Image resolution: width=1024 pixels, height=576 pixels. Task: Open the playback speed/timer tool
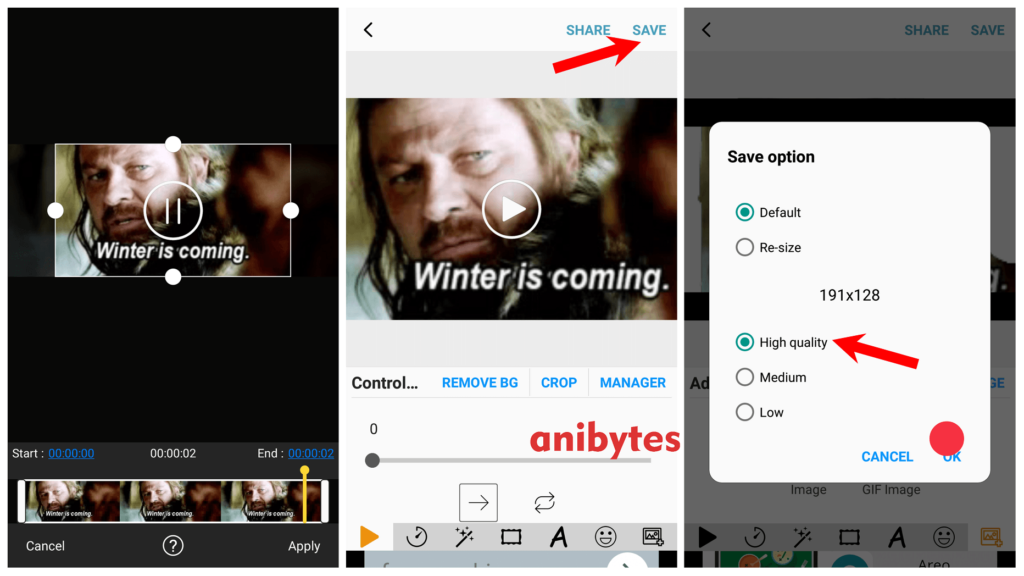click(417, 537)
